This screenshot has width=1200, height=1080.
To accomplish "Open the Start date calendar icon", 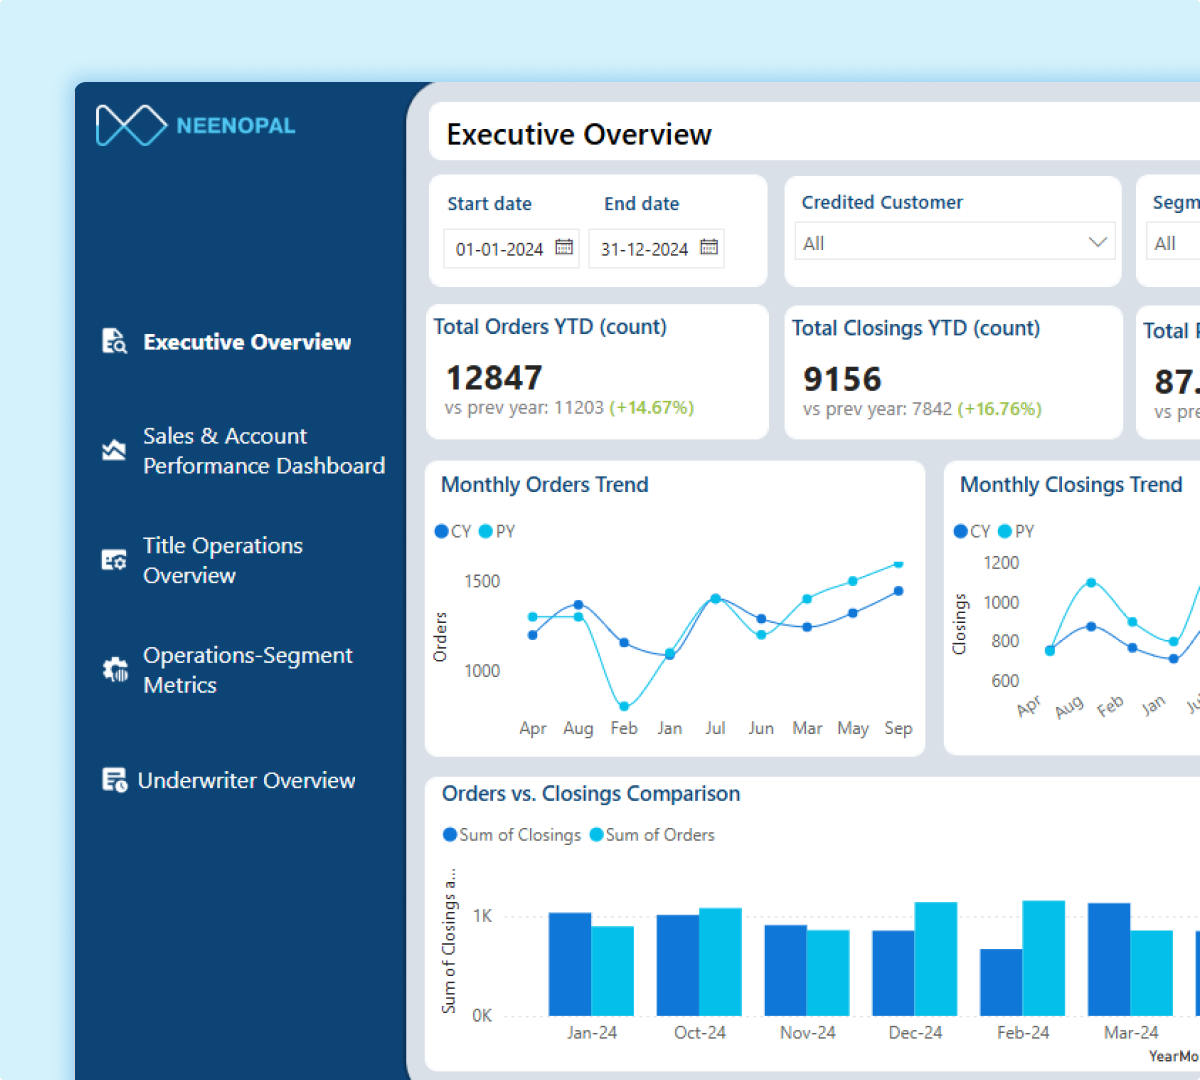I will pyautogui.click(x=563, y=248).
